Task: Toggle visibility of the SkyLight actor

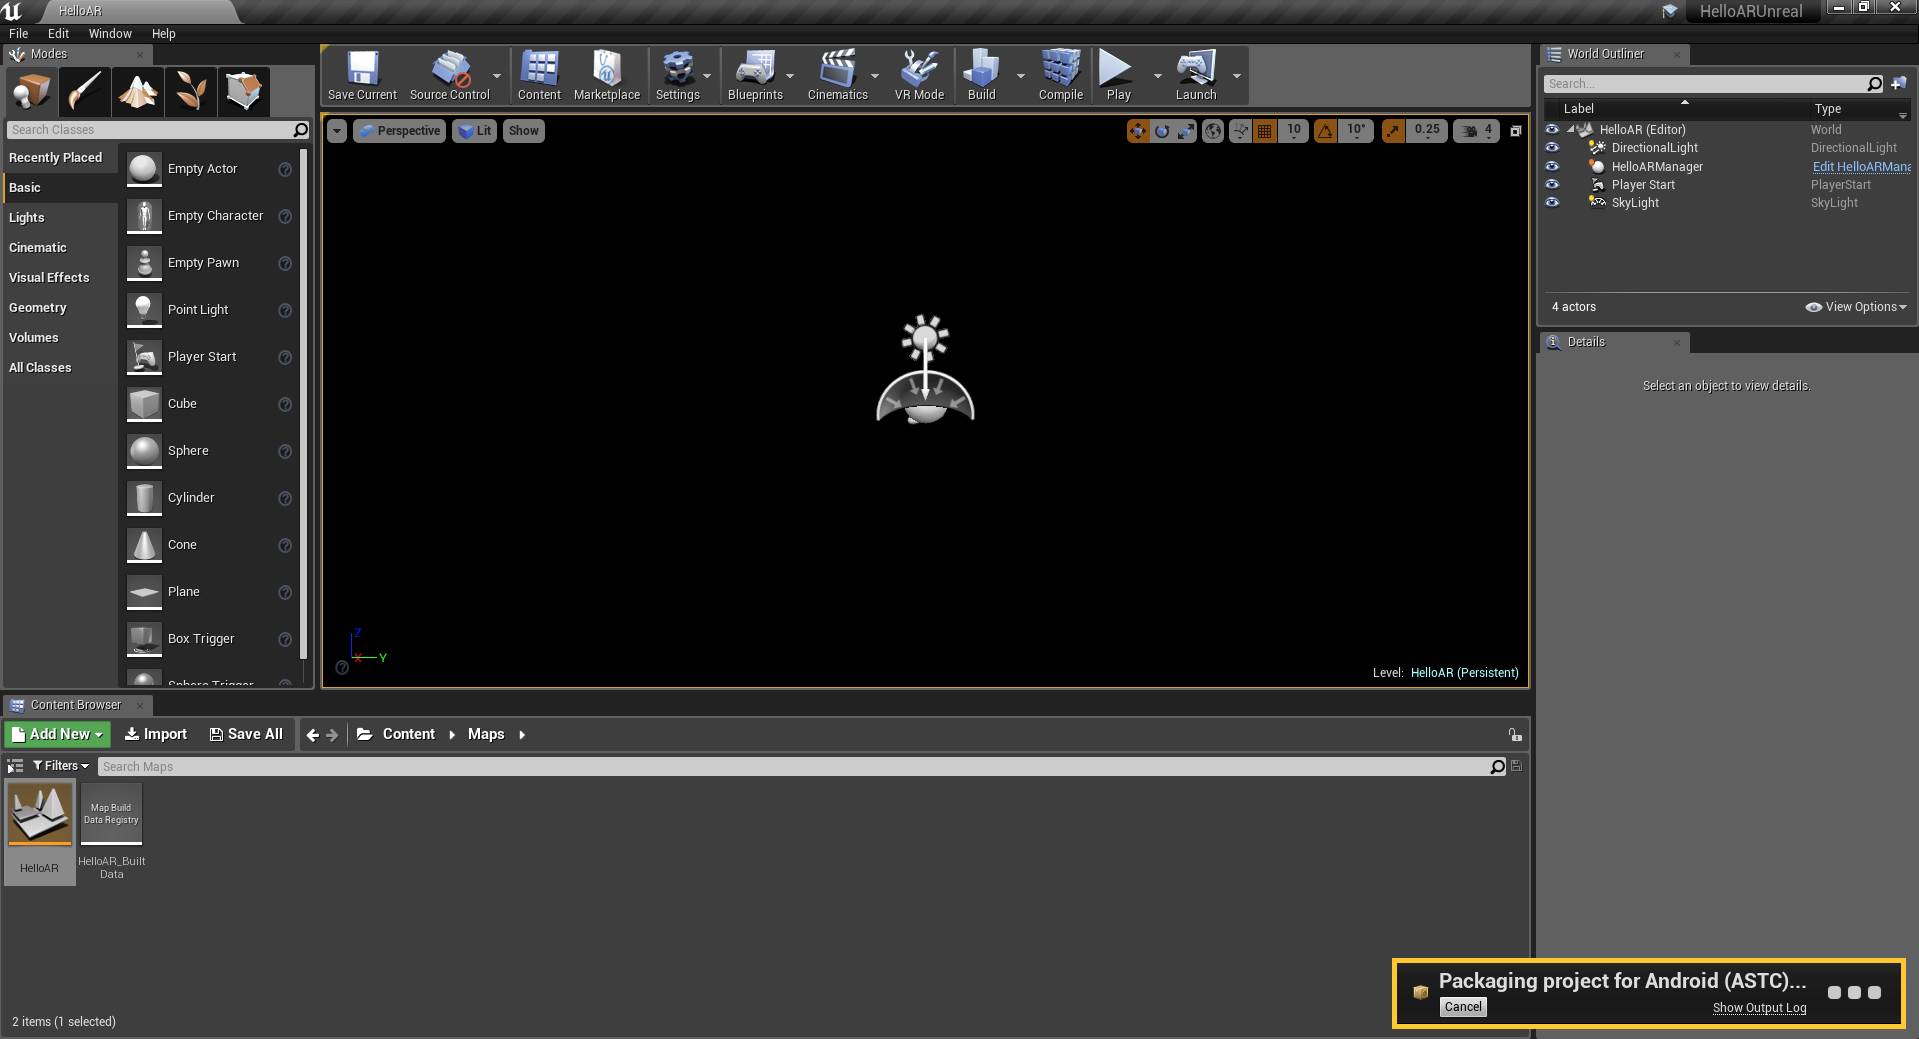Action: pos(1552,203)
